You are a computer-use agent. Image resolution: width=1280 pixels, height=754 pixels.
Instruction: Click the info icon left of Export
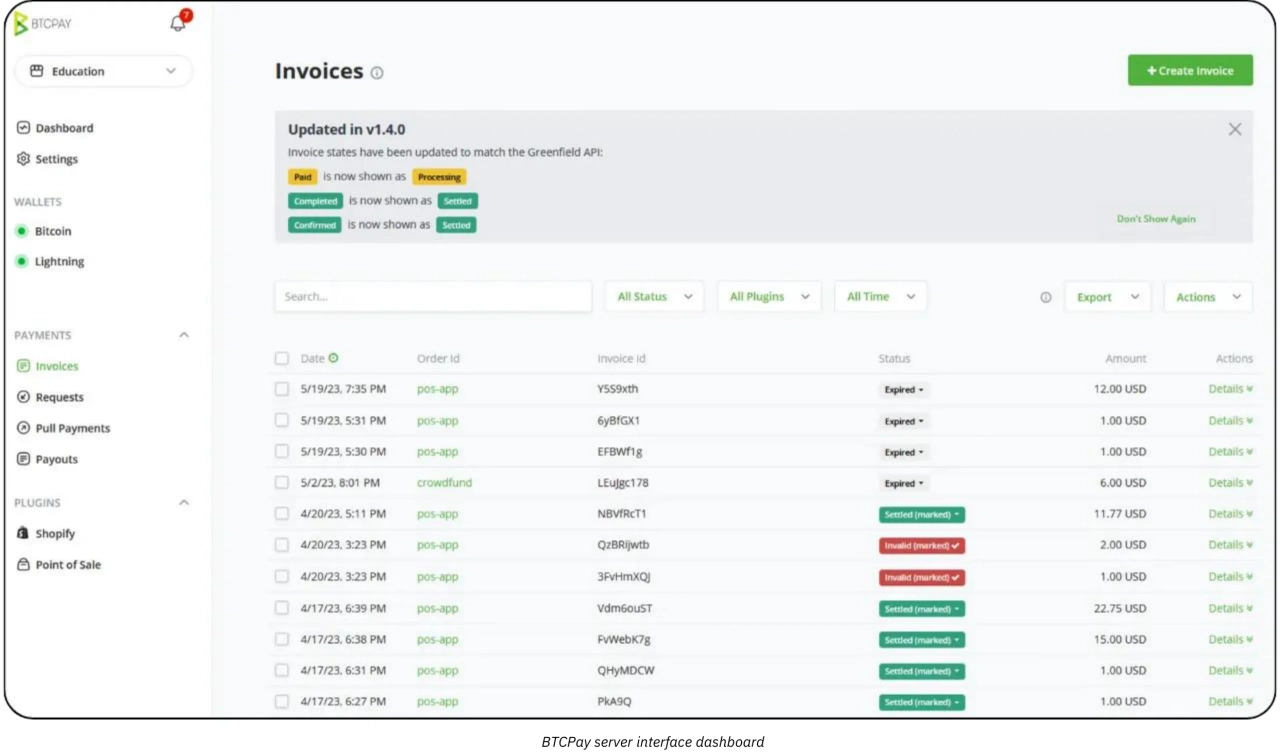tap(1046, 297)
